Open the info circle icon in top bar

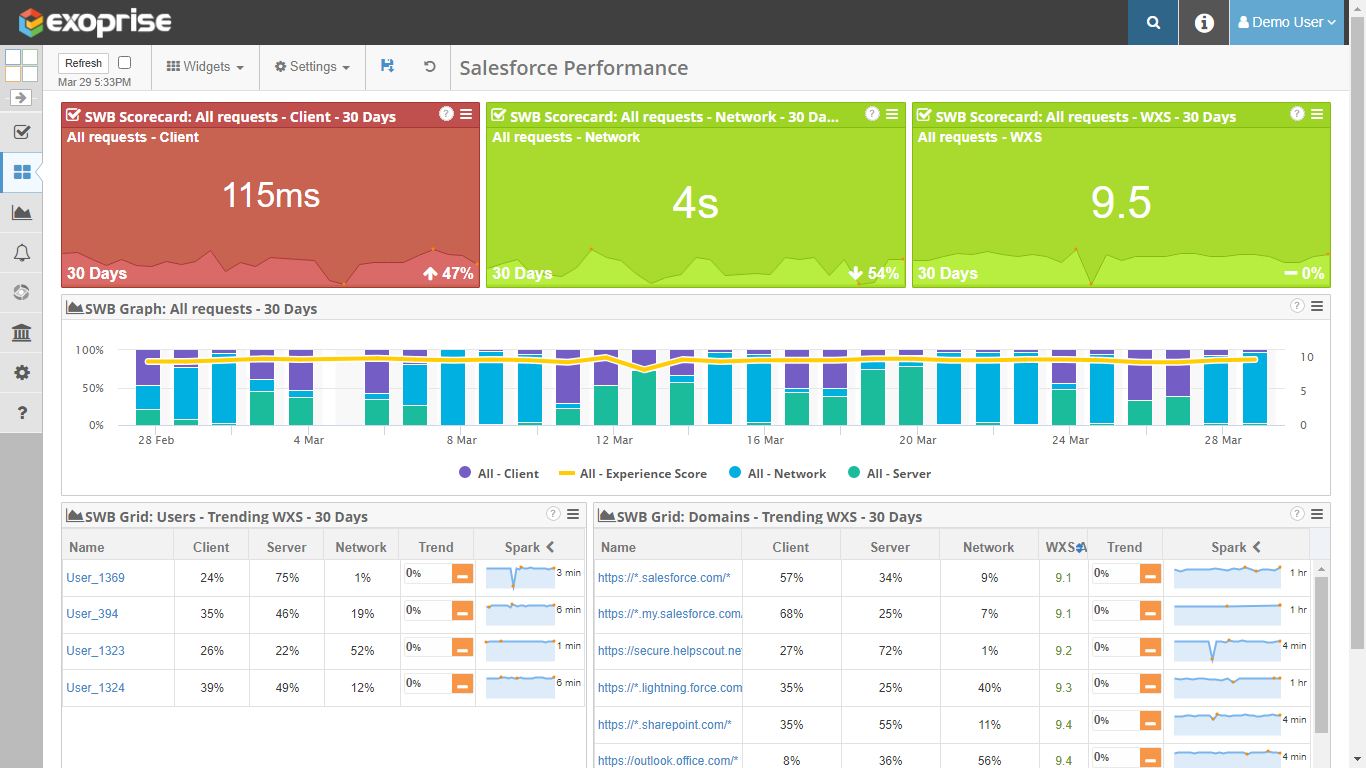1204,22
